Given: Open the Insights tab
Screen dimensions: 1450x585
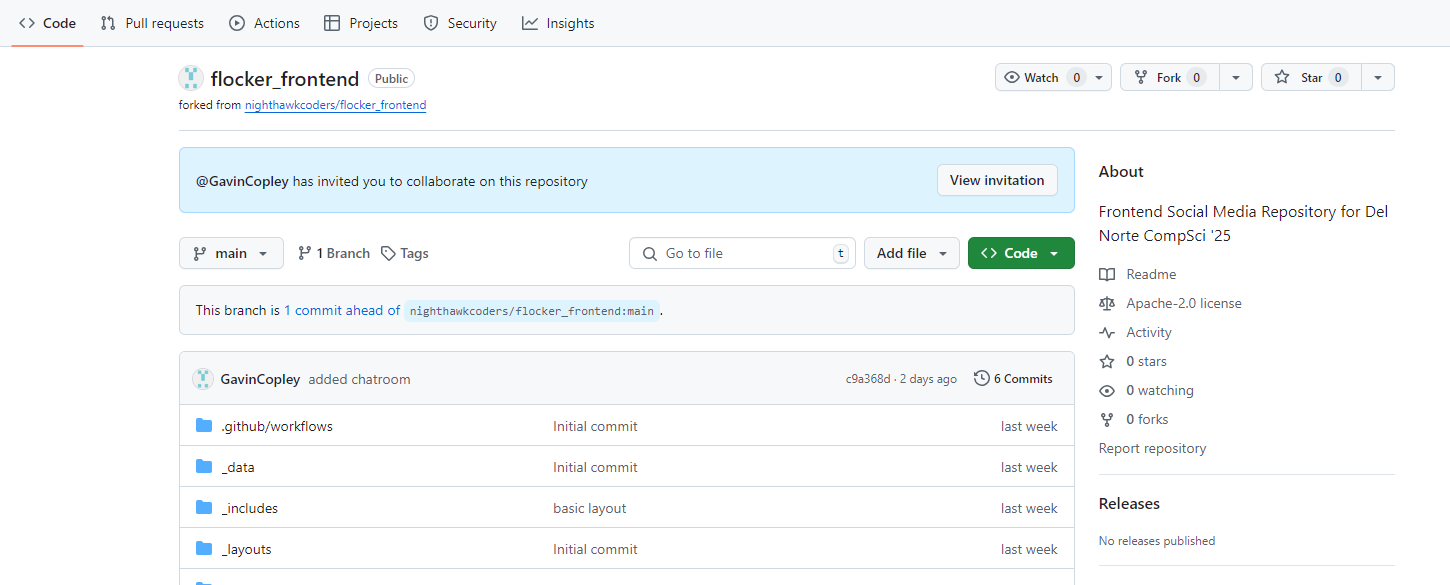Looking at the screenshot, I should point(558,23).
